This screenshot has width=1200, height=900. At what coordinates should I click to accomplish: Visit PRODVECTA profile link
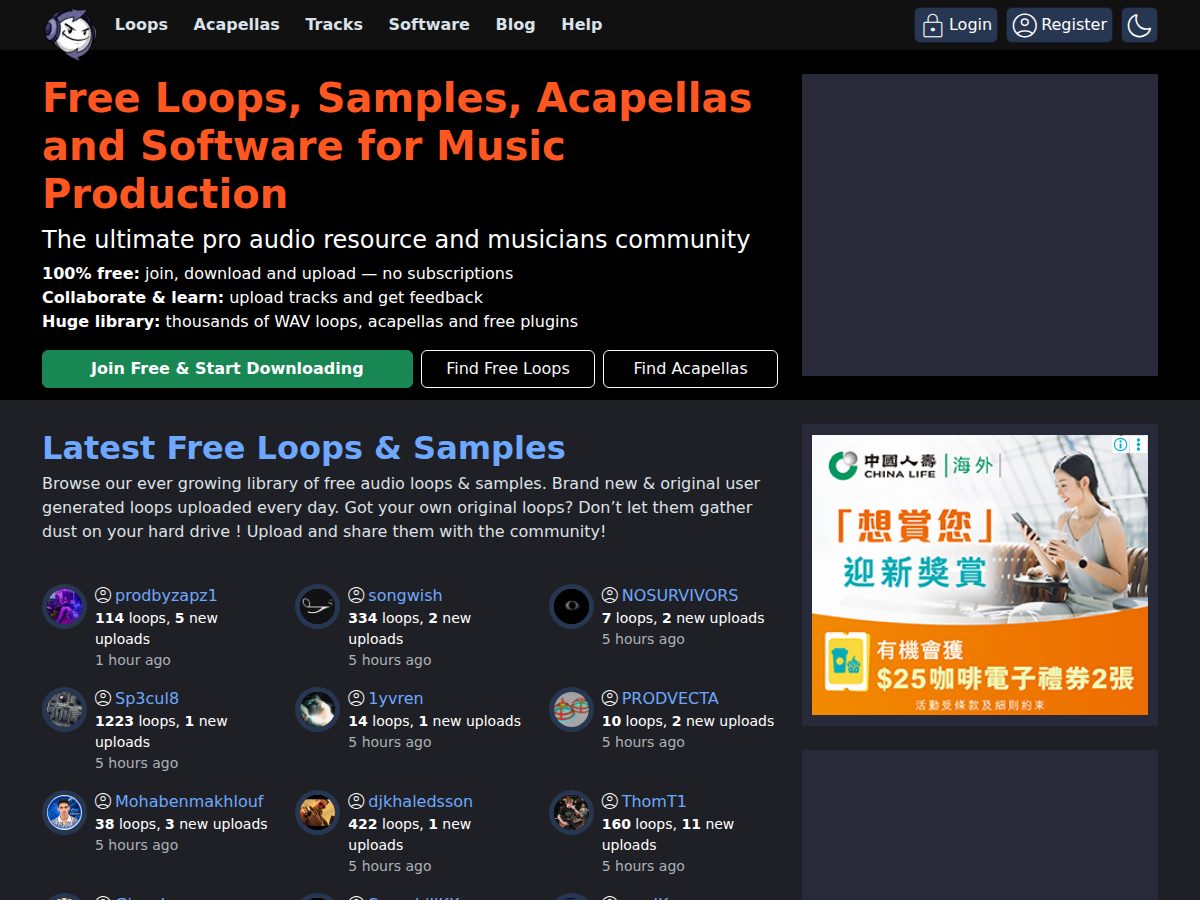pyautogui.click(x=670, y=698)
